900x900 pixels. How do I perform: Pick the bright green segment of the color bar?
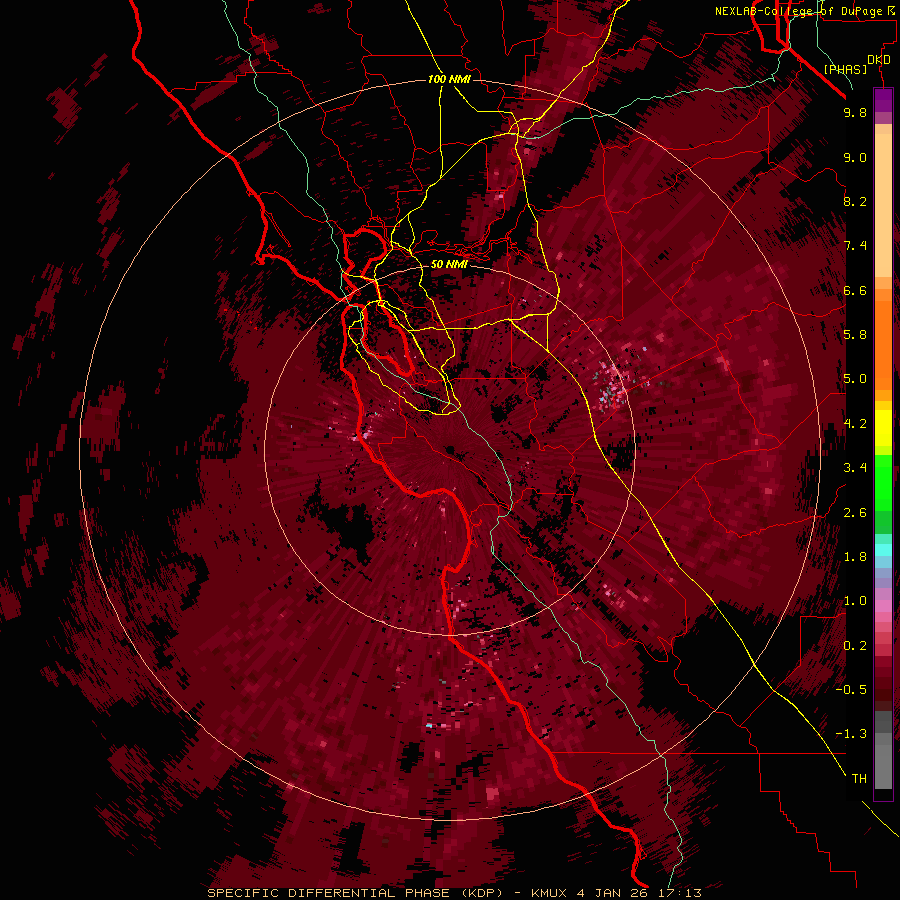click(x=883, y=482)
